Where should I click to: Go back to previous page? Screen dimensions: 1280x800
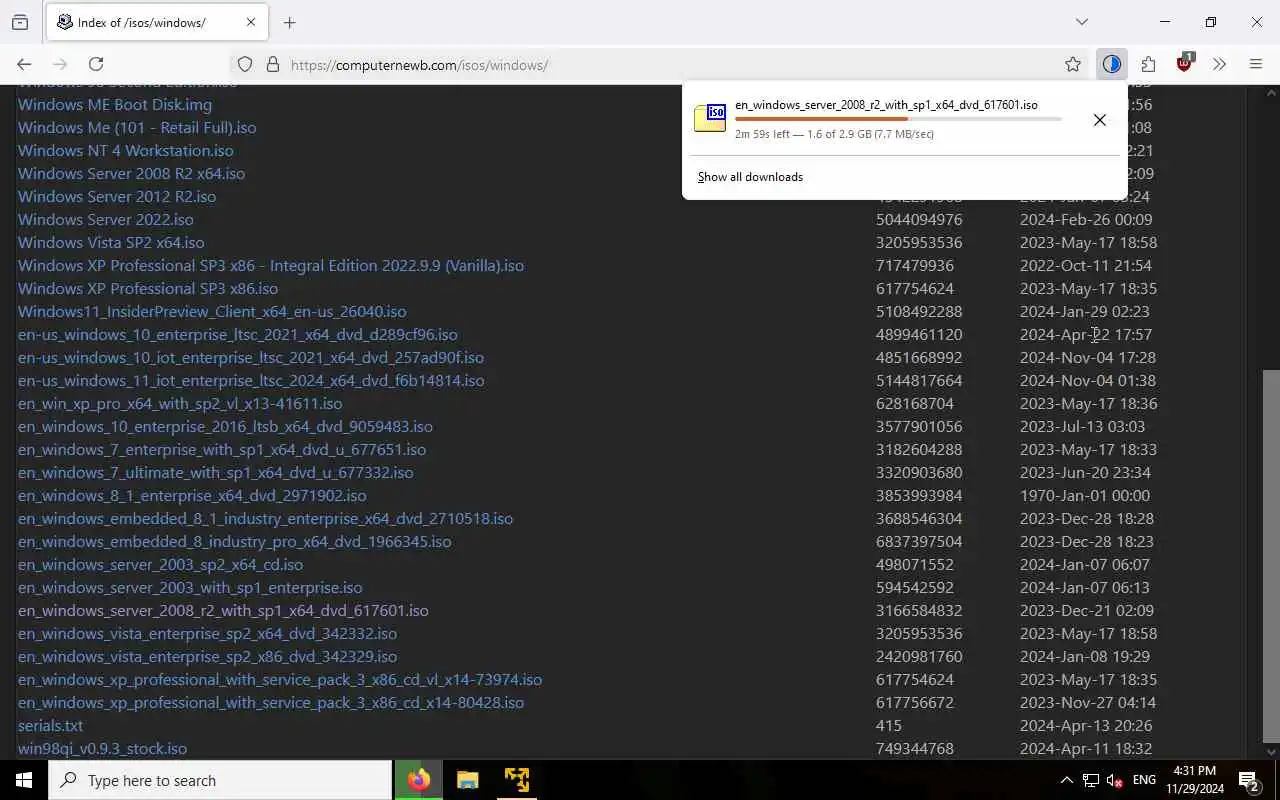(24, 64)
